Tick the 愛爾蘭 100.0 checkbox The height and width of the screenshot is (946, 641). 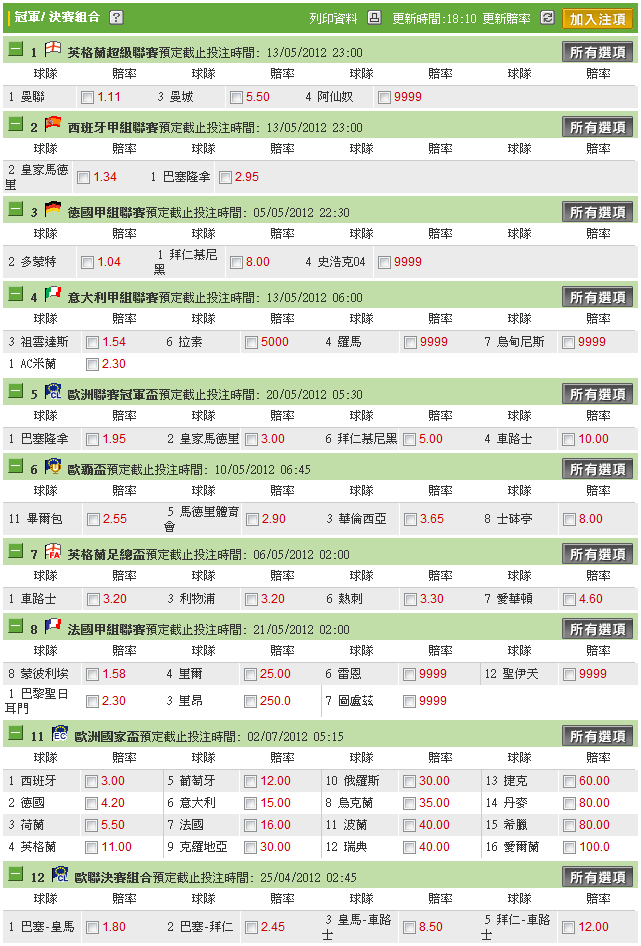[569, 848]
